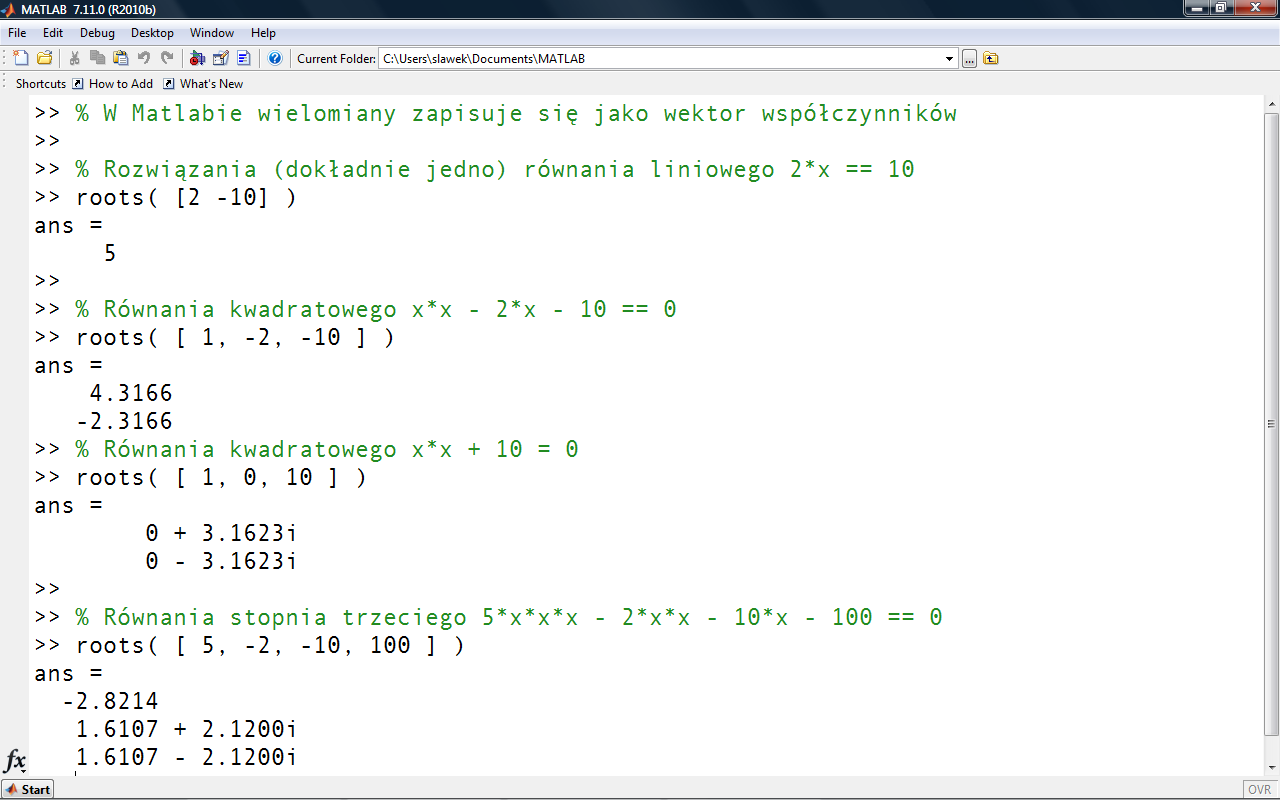
Task: Click the command roots( [2 -10] )
Action: (186, 198)
